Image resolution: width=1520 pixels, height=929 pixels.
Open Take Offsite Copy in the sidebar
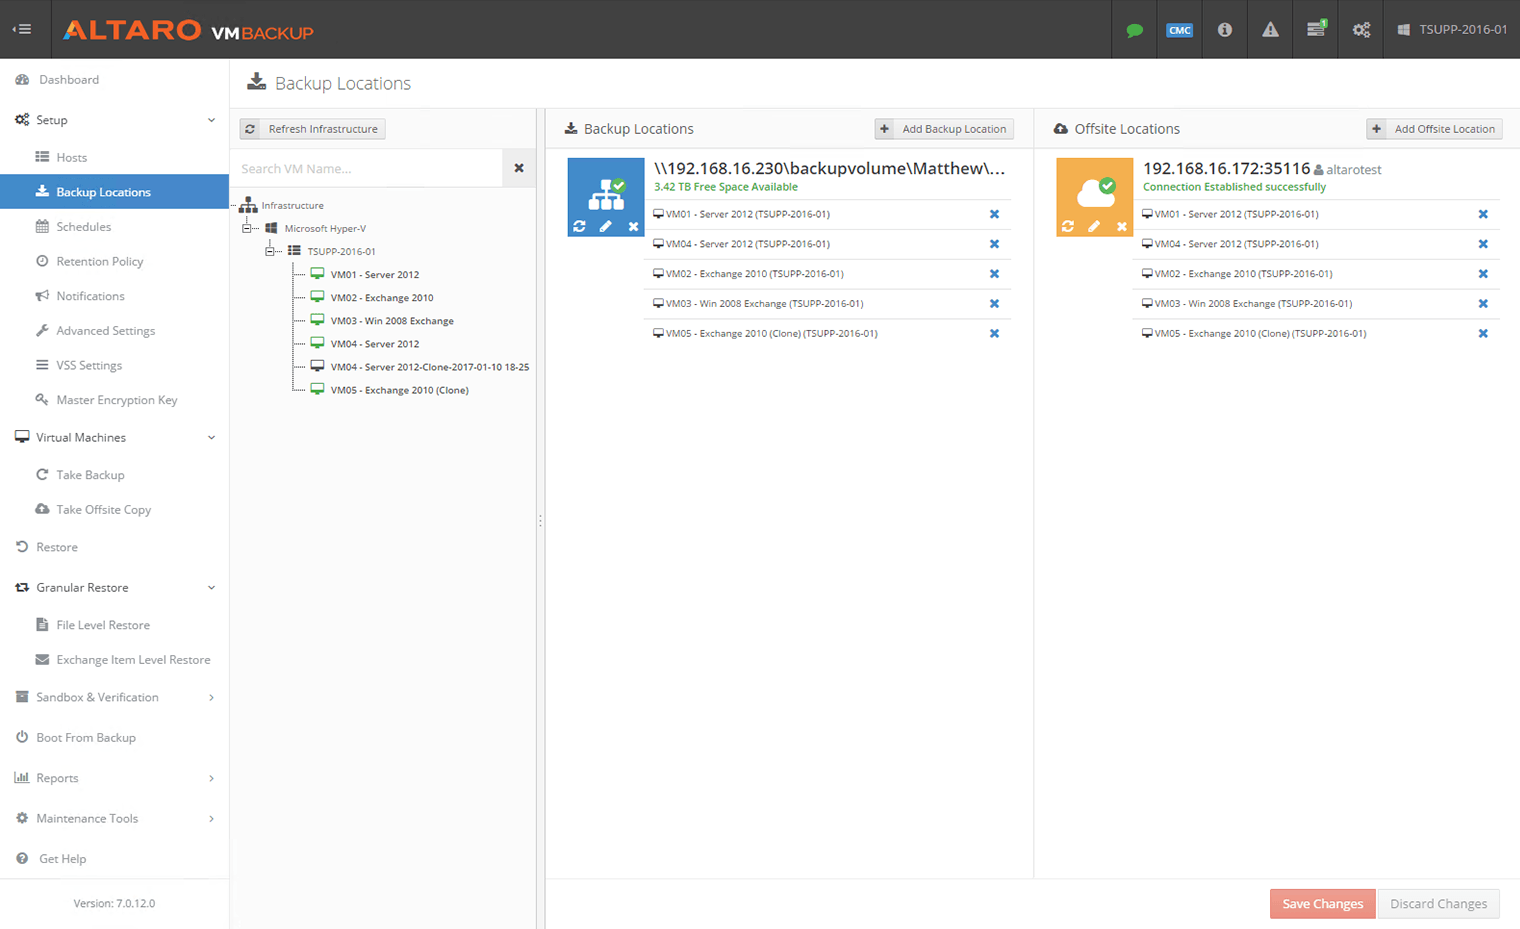pyautogui.click(x=103, y=510)
